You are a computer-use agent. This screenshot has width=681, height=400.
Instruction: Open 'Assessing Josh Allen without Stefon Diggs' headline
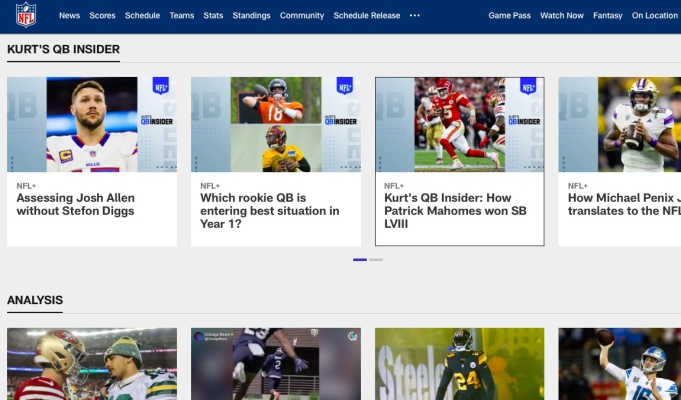[x=76, y=204]
